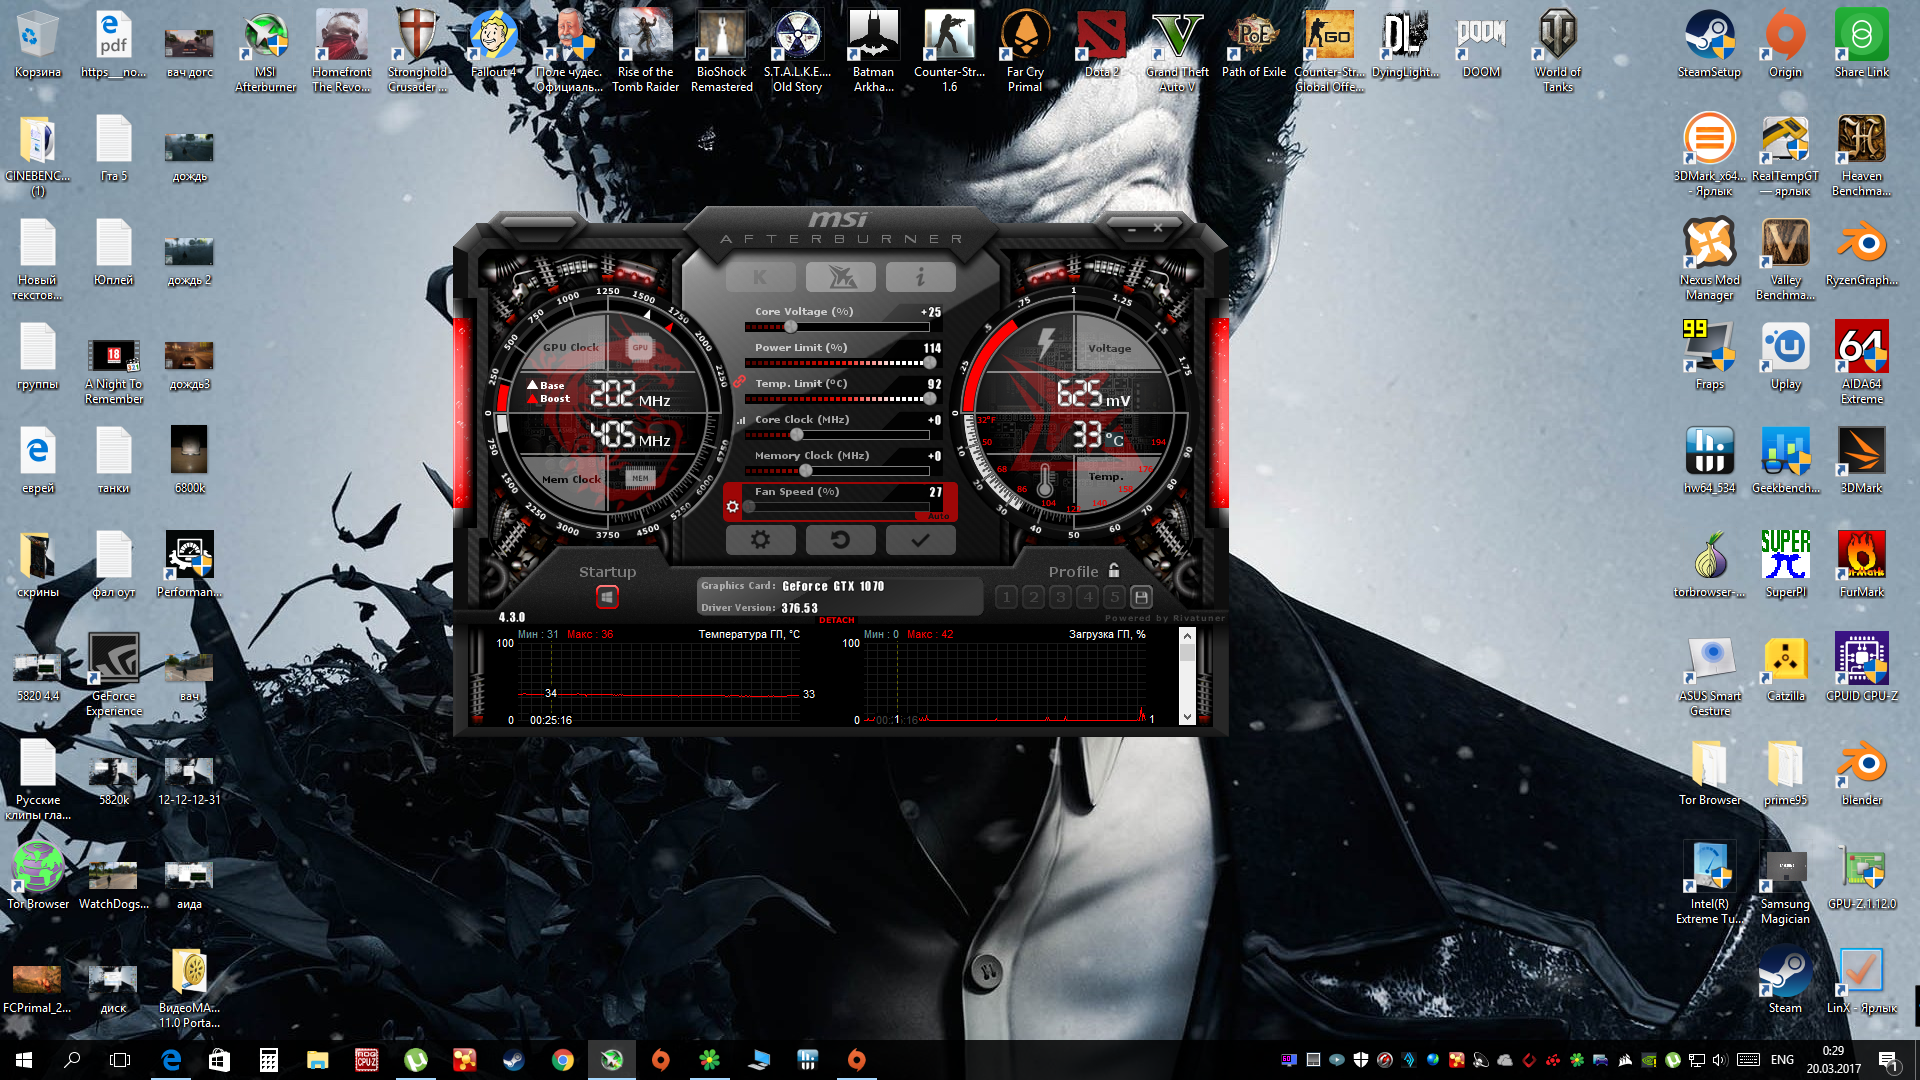
Task: Apply settings with the checkmark button
Action: tap(920, 540)
